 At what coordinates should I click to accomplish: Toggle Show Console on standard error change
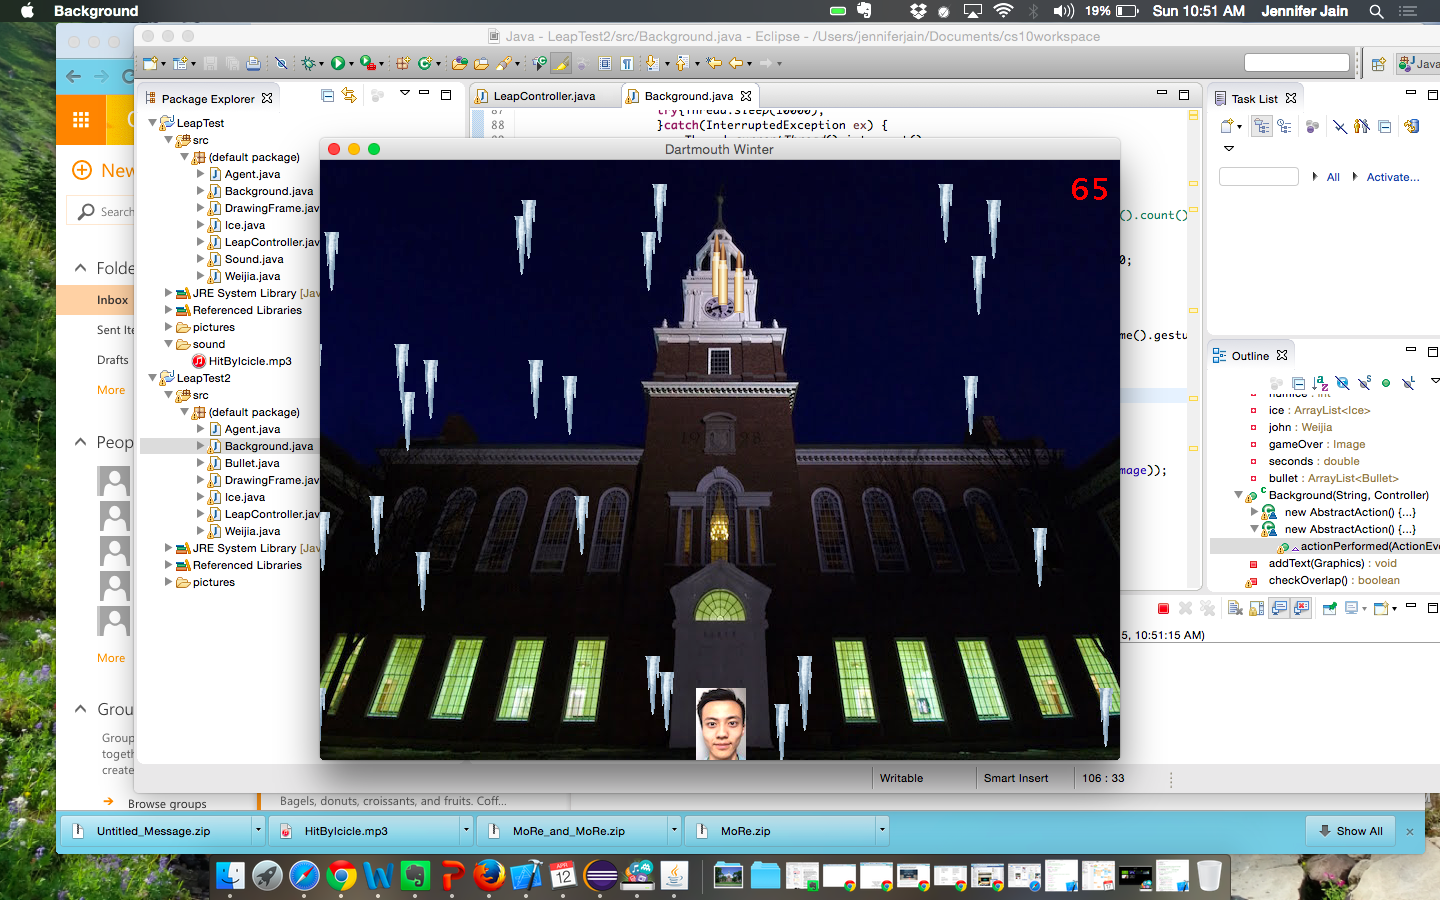[1301, 608]
